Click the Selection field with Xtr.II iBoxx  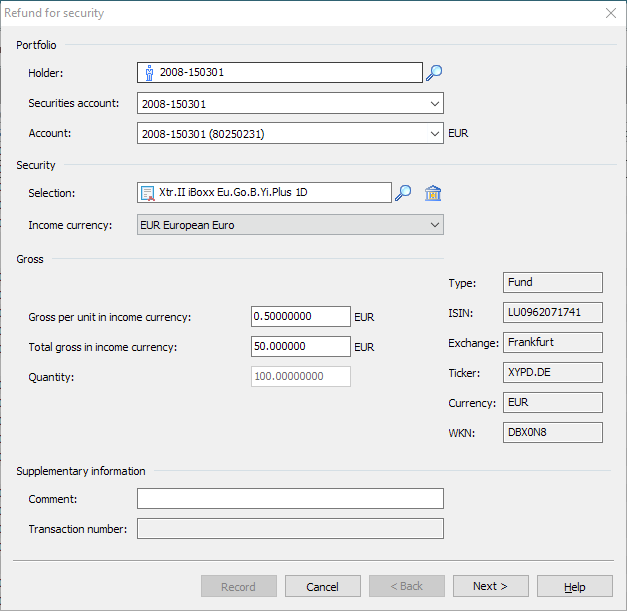click(x=270, y=193)
